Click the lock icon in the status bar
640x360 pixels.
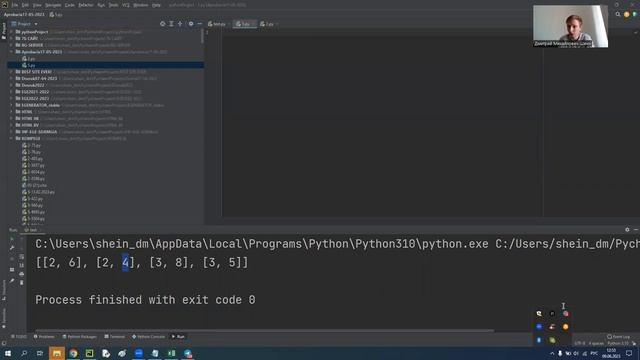(x=634, y=344)
